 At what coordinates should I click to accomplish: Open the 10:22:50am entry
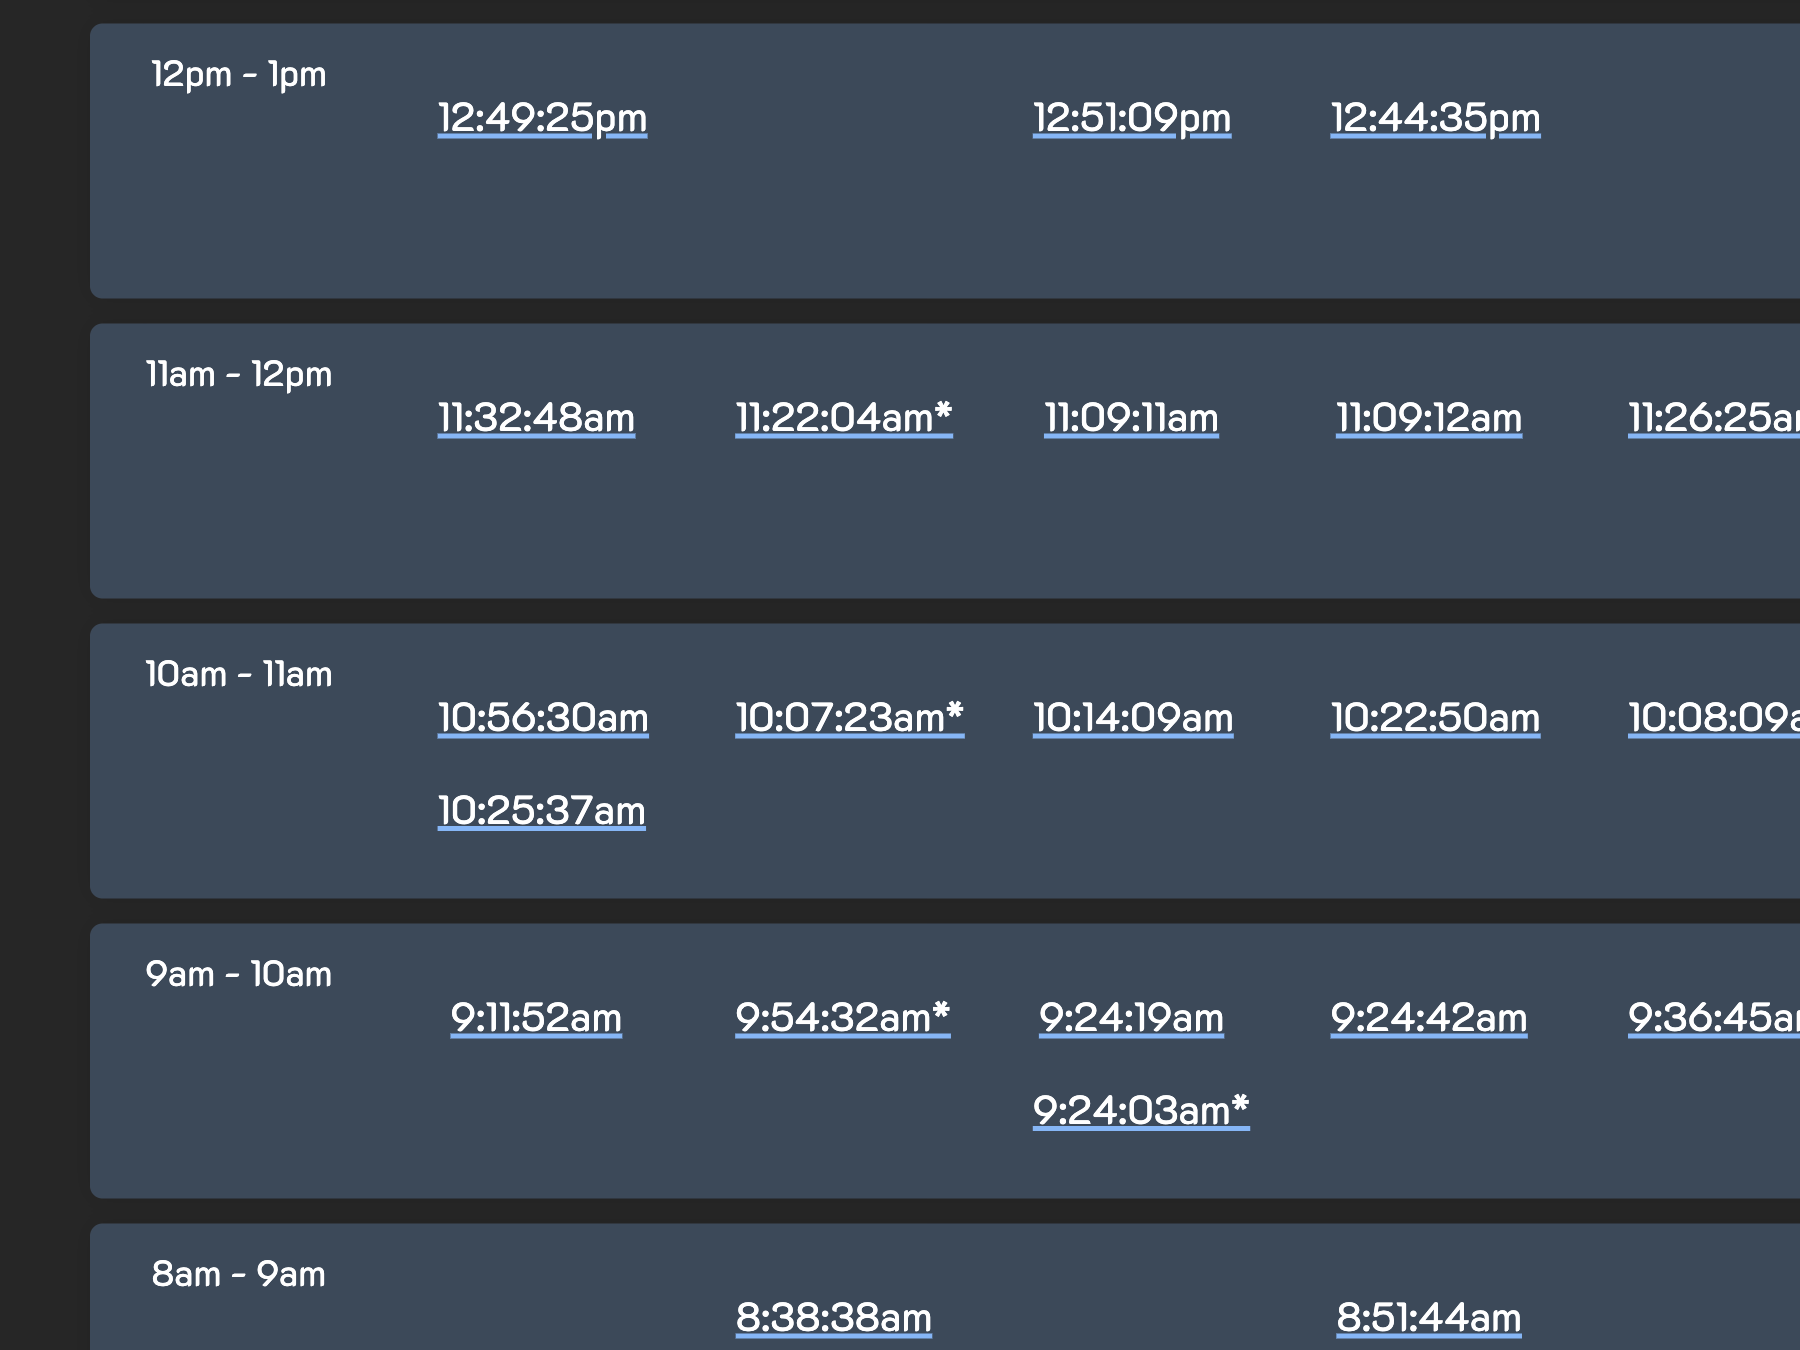pyautogui.click(x=1434, y=717)
